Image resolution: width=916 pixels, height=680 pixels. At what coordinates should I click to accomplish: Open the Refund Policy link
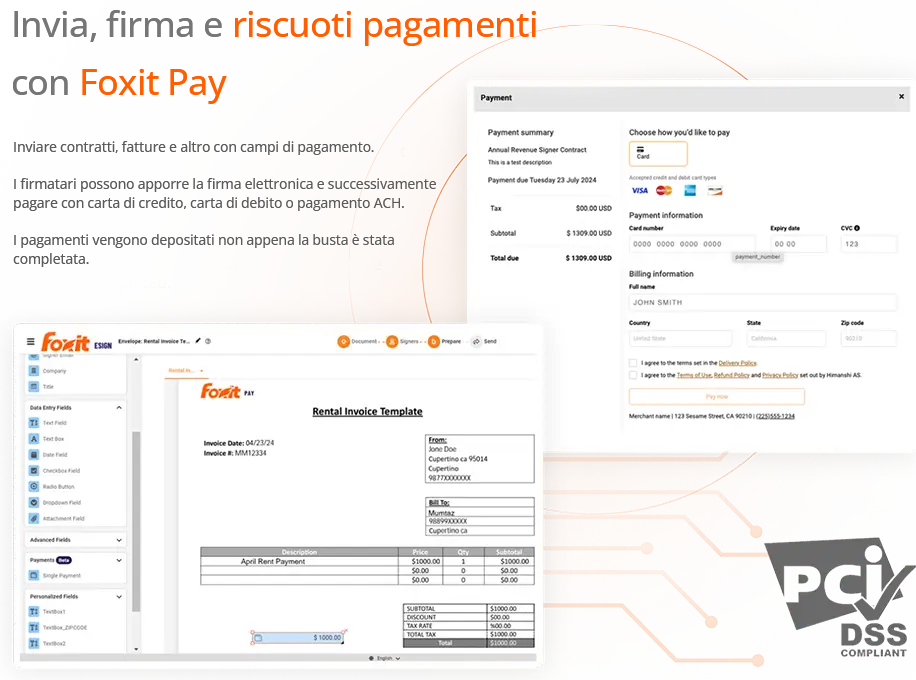(731, 375)
